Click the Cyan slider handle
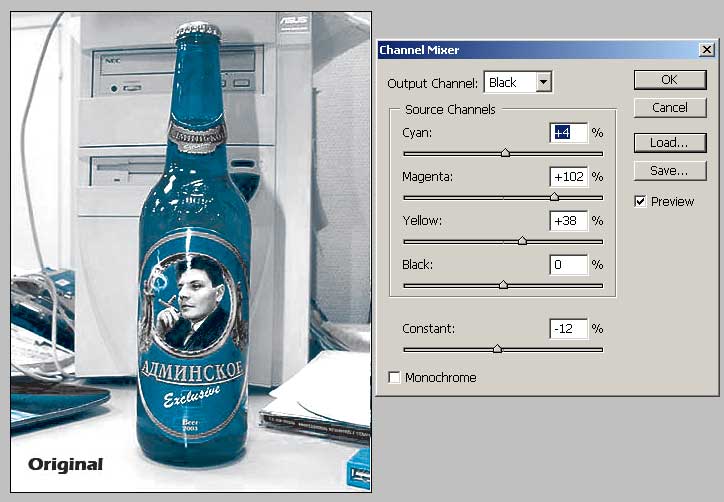 (x=506, y=153)
